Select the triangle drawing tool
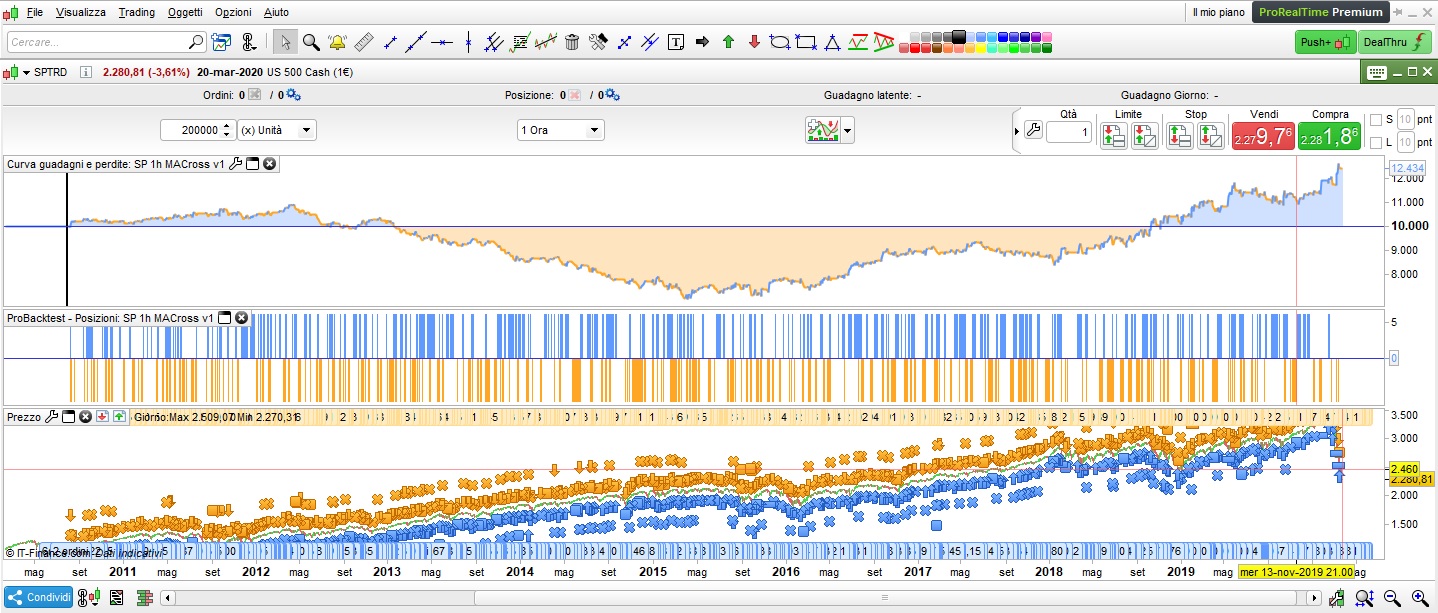This screenshot has height=613, width=1438. (x=832, y=42)
